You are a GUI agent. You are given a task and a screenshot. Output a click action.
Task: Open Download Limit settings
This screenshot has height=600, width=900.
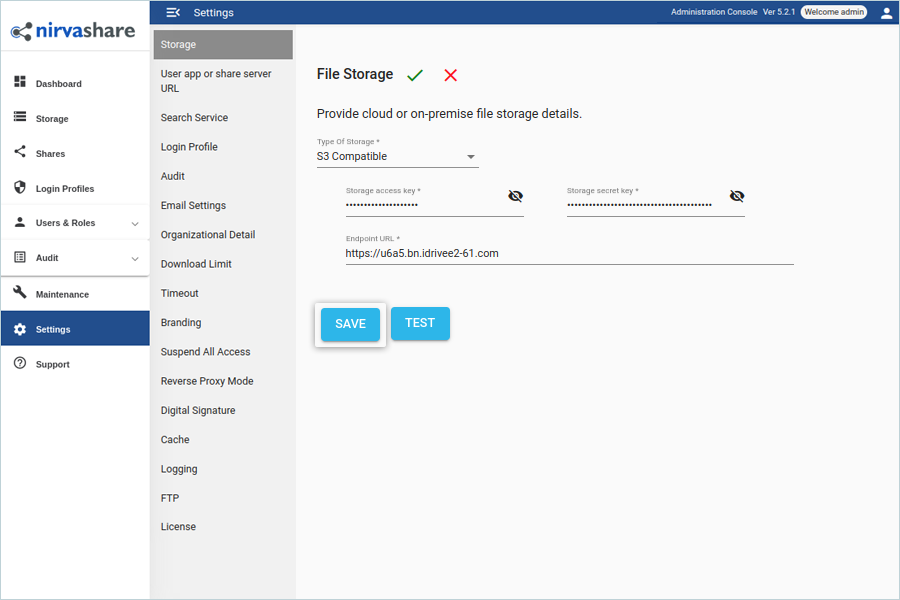click(x=196, y=264)
